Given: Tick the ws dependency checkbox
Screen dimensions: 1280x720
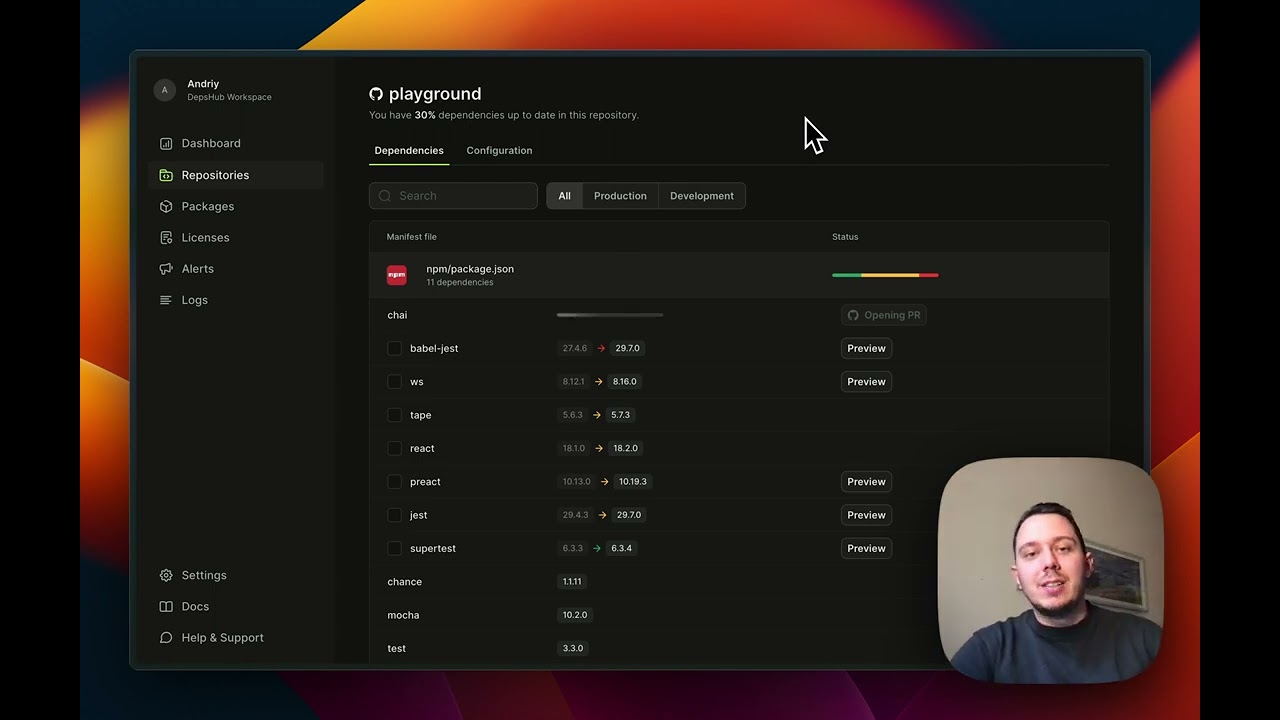Looking at the screenshot, I should [x=394, y=381].
